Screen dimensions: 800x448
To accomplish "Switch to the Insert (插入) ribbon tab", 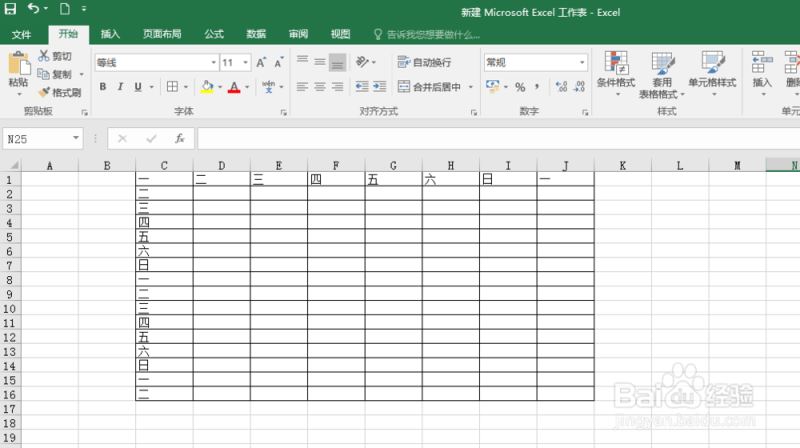I will tap(110, 34).
